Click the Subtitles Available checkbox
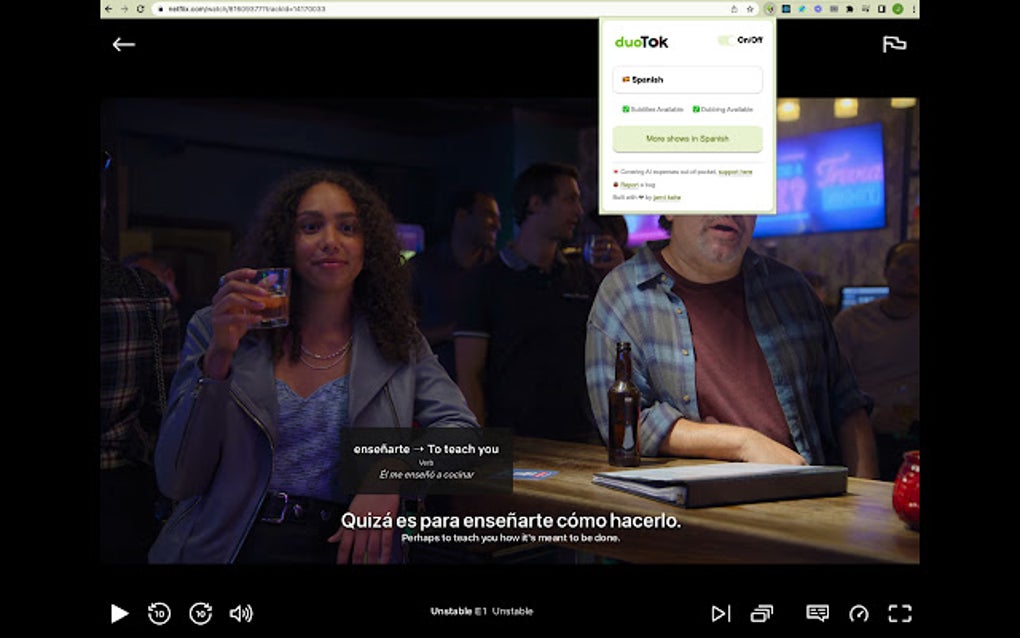Screen dimensions: 1020x638 click(626, 108)
